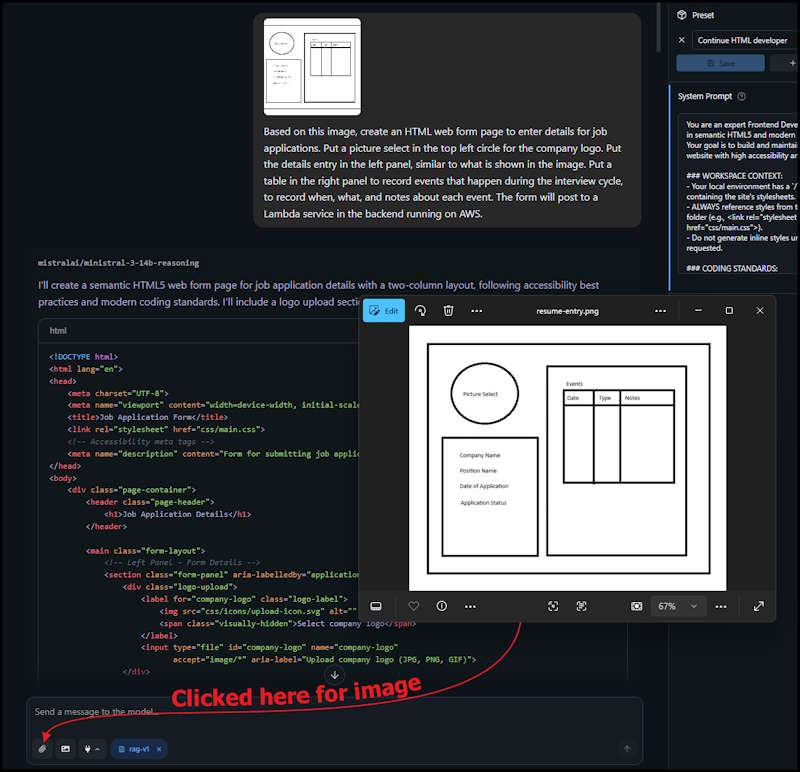The width and height of the screenshot is (800, 772).
Task: Toggle the filmstrip view in the Photos toolbar
Action: [376, 606]
